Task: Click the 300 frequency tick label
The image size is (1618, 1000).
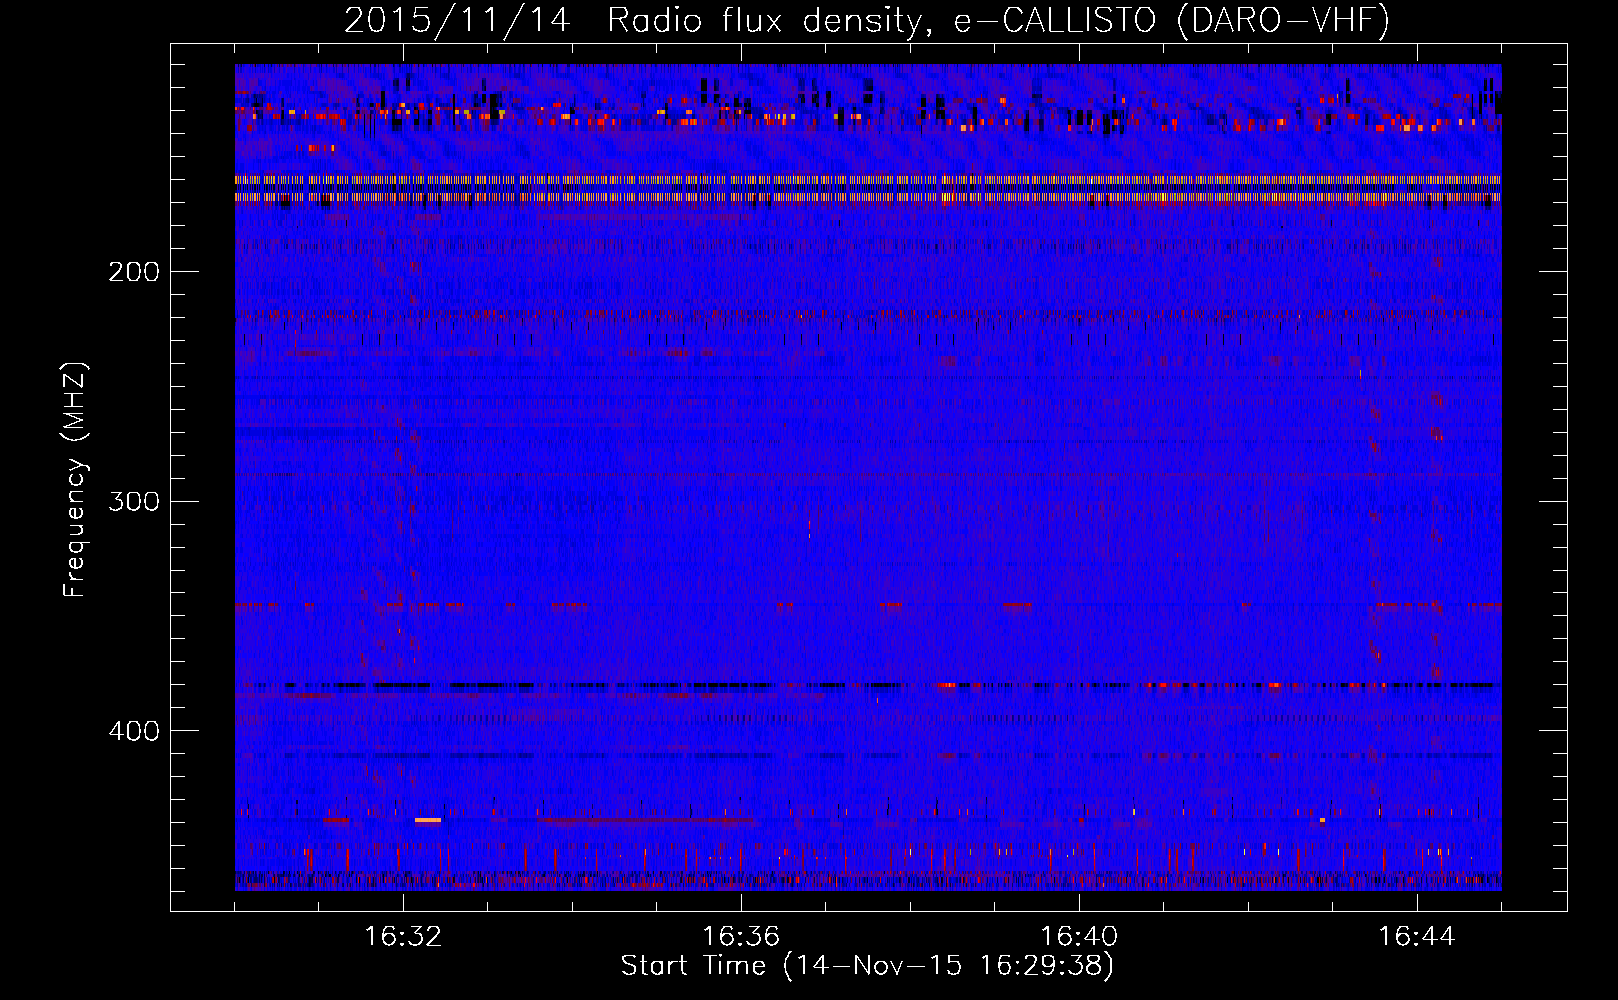Action: pyautogui.click(x=134, y=501)
